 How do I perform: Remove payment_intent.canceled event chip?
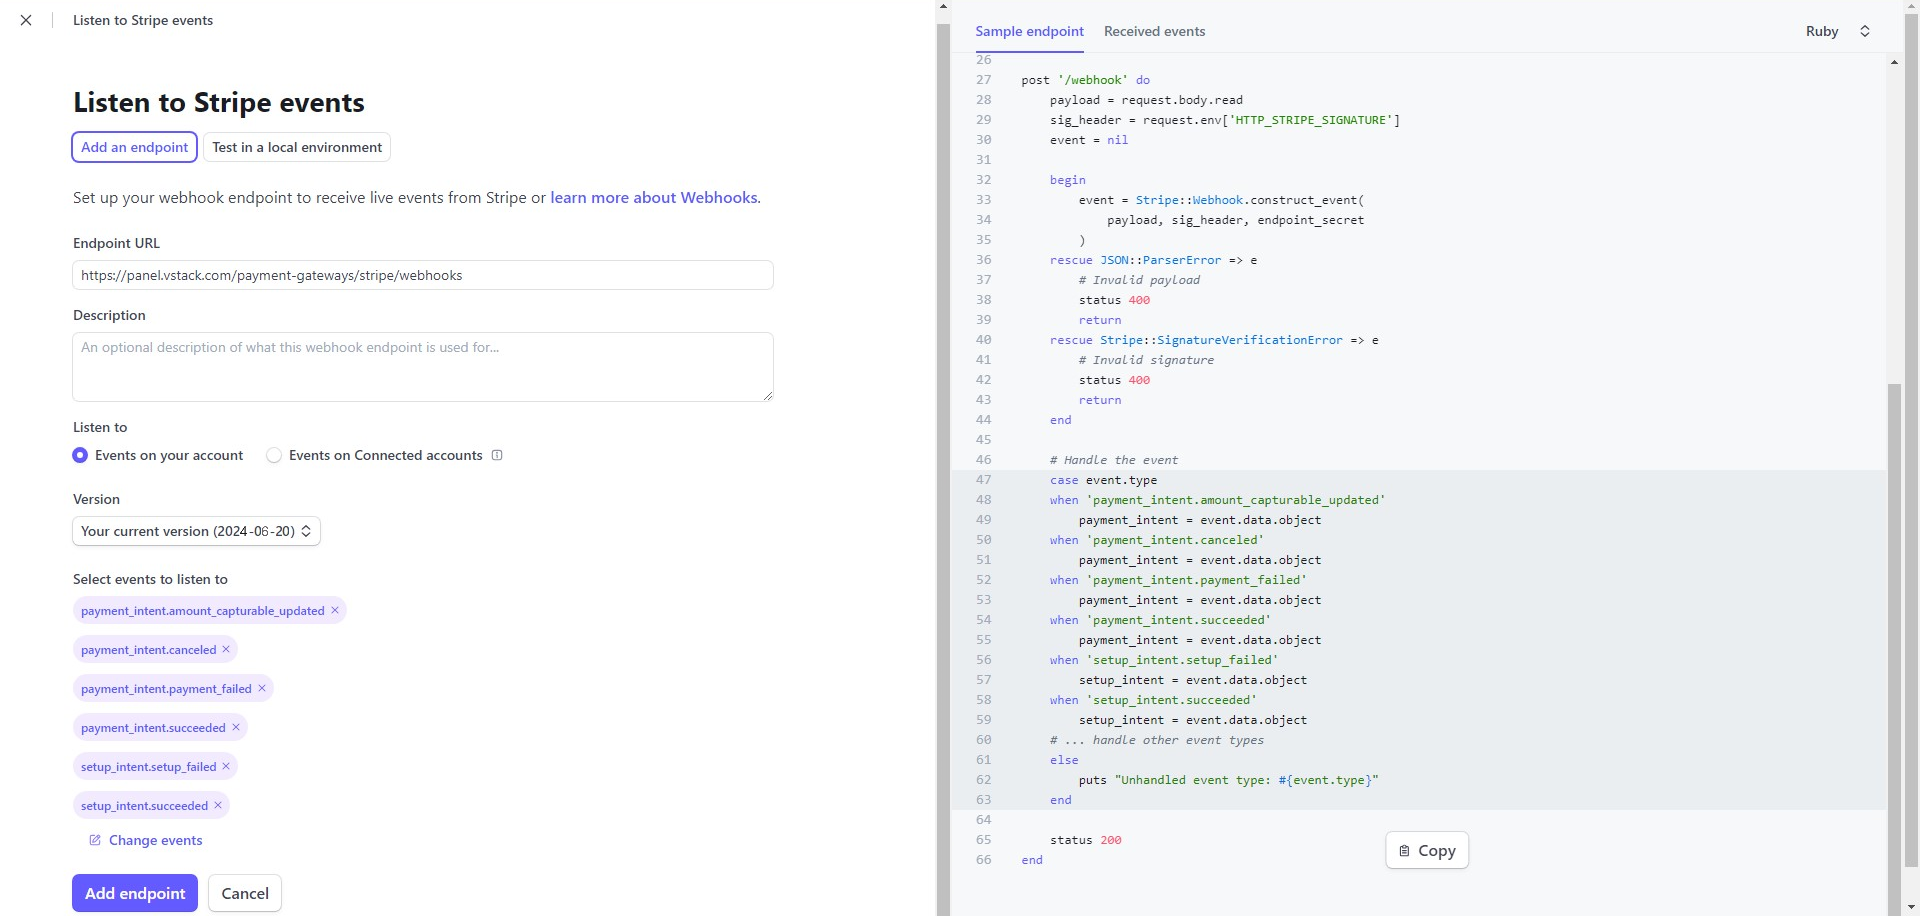pos(226,649)
